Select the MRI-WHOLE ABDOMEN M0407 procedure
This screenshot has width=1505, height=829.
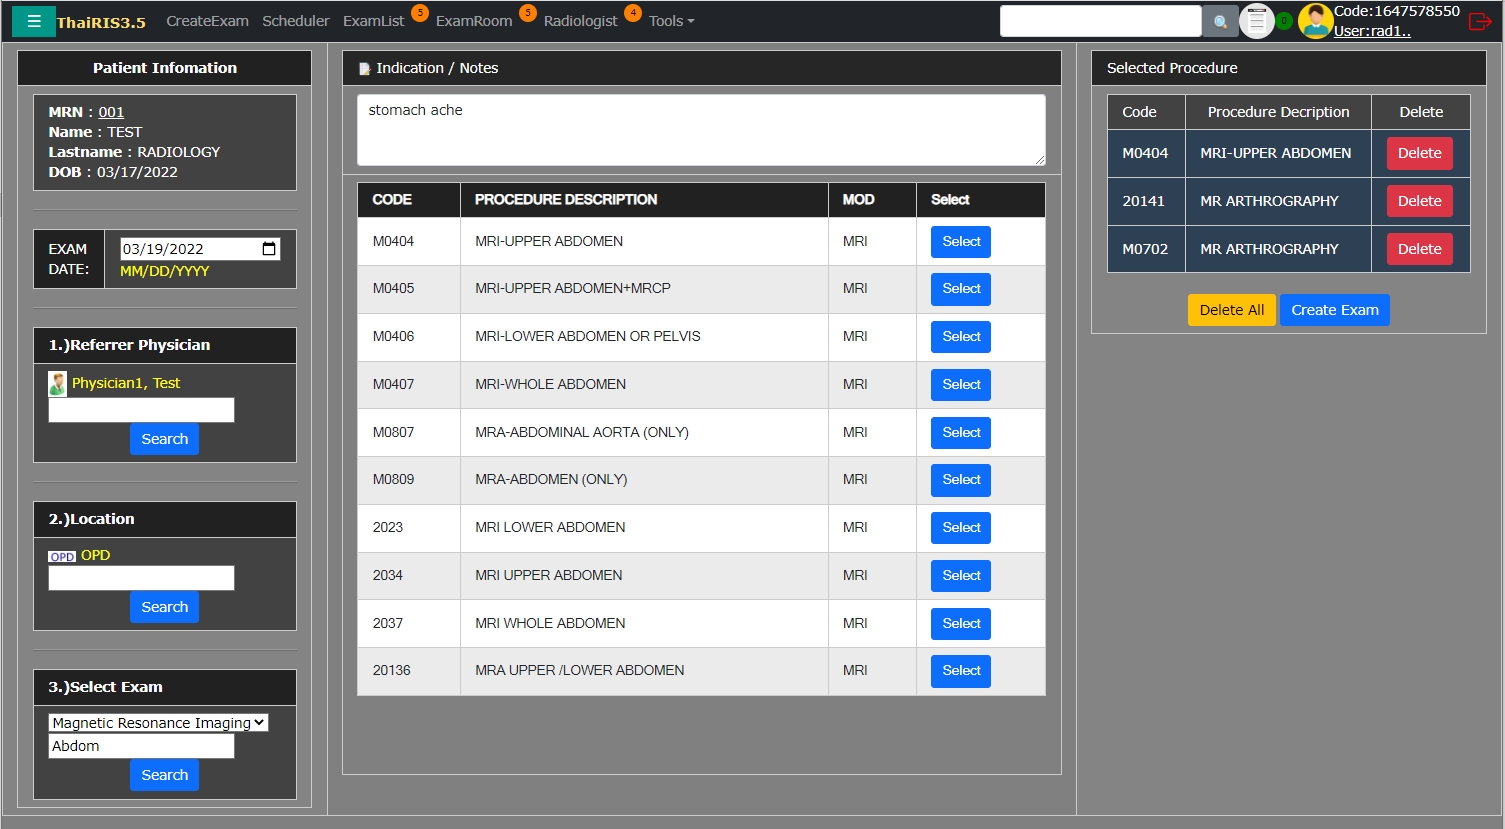tap(960, 384)
